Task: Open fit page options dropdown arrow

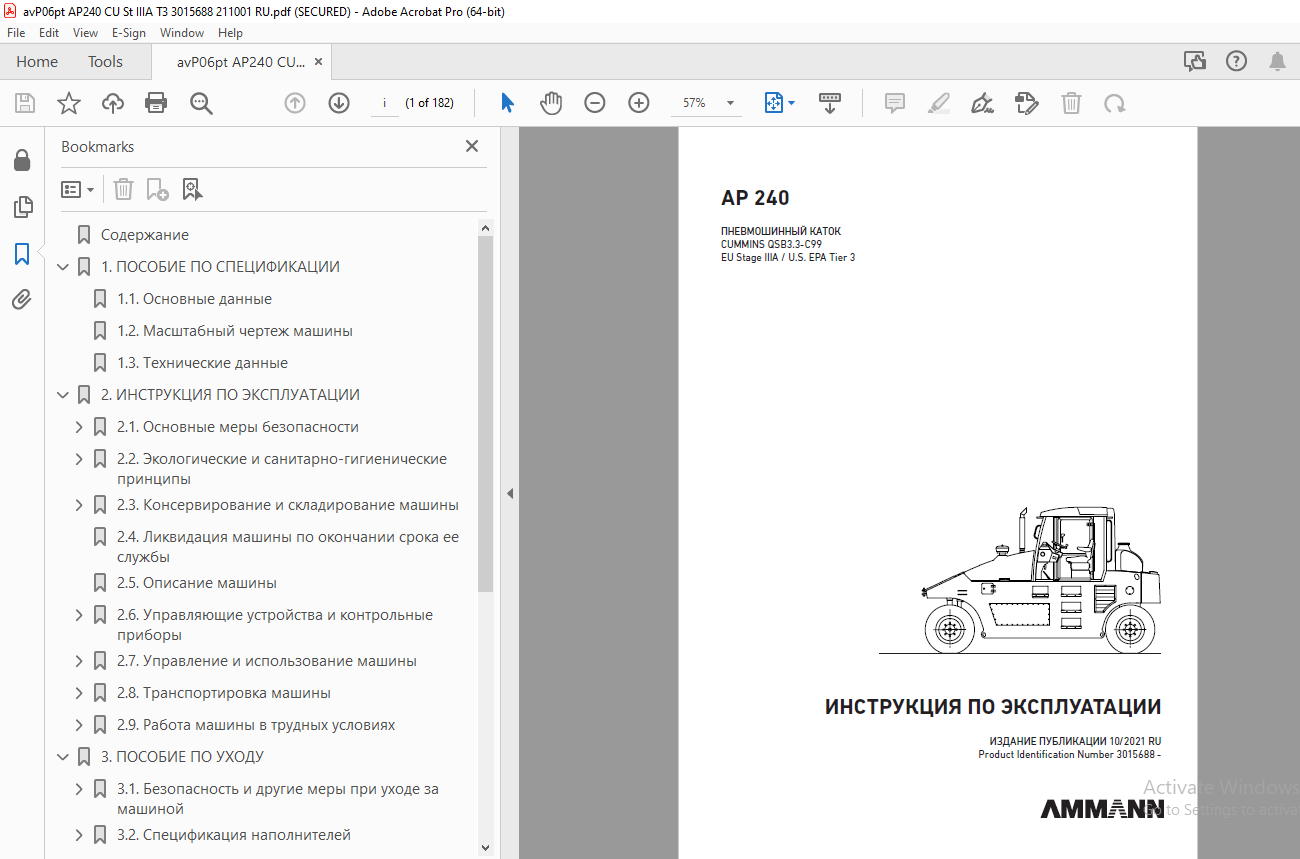Action: pyautogui.click(x=792, y=103)
